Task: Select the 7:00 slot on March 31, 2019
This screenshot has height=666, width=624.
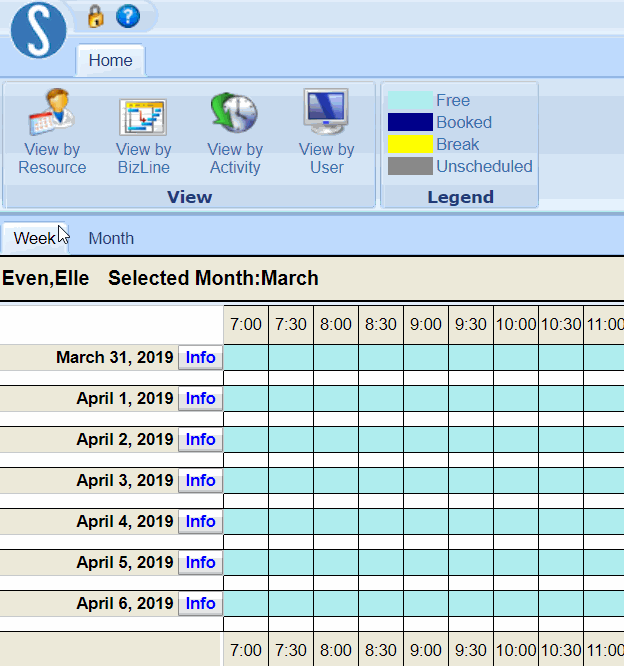Action: tap(246, 358)
